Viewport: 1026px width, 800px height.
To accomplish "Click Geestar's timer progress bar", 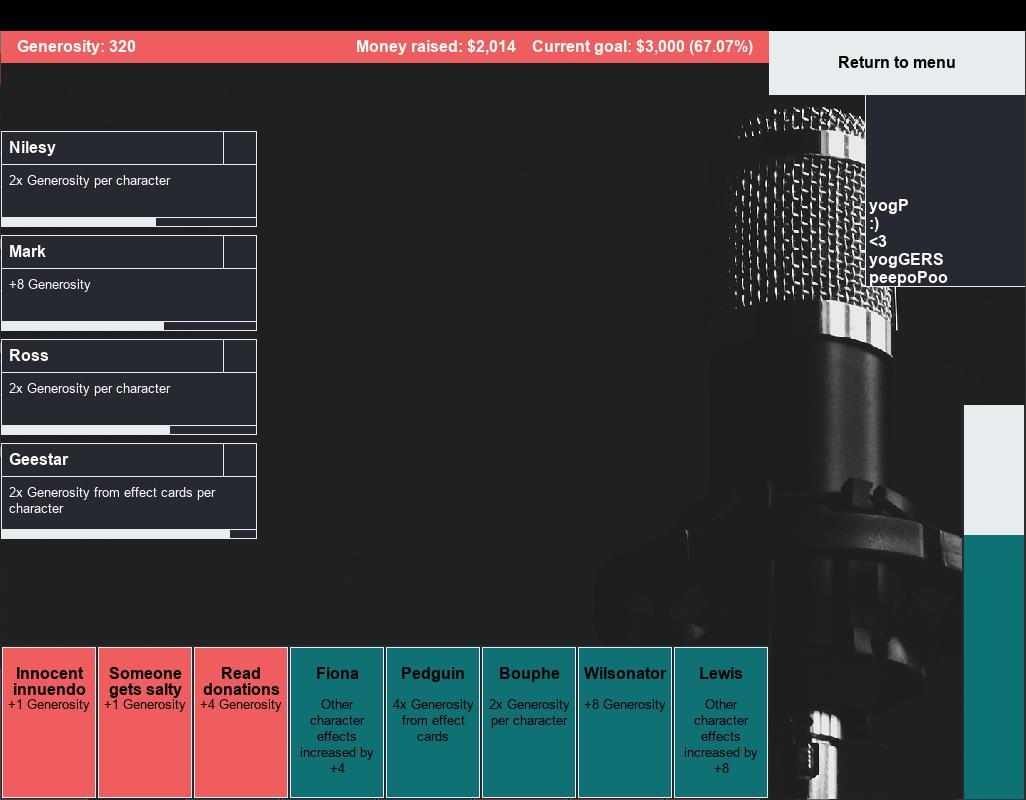I will (129, 534).
